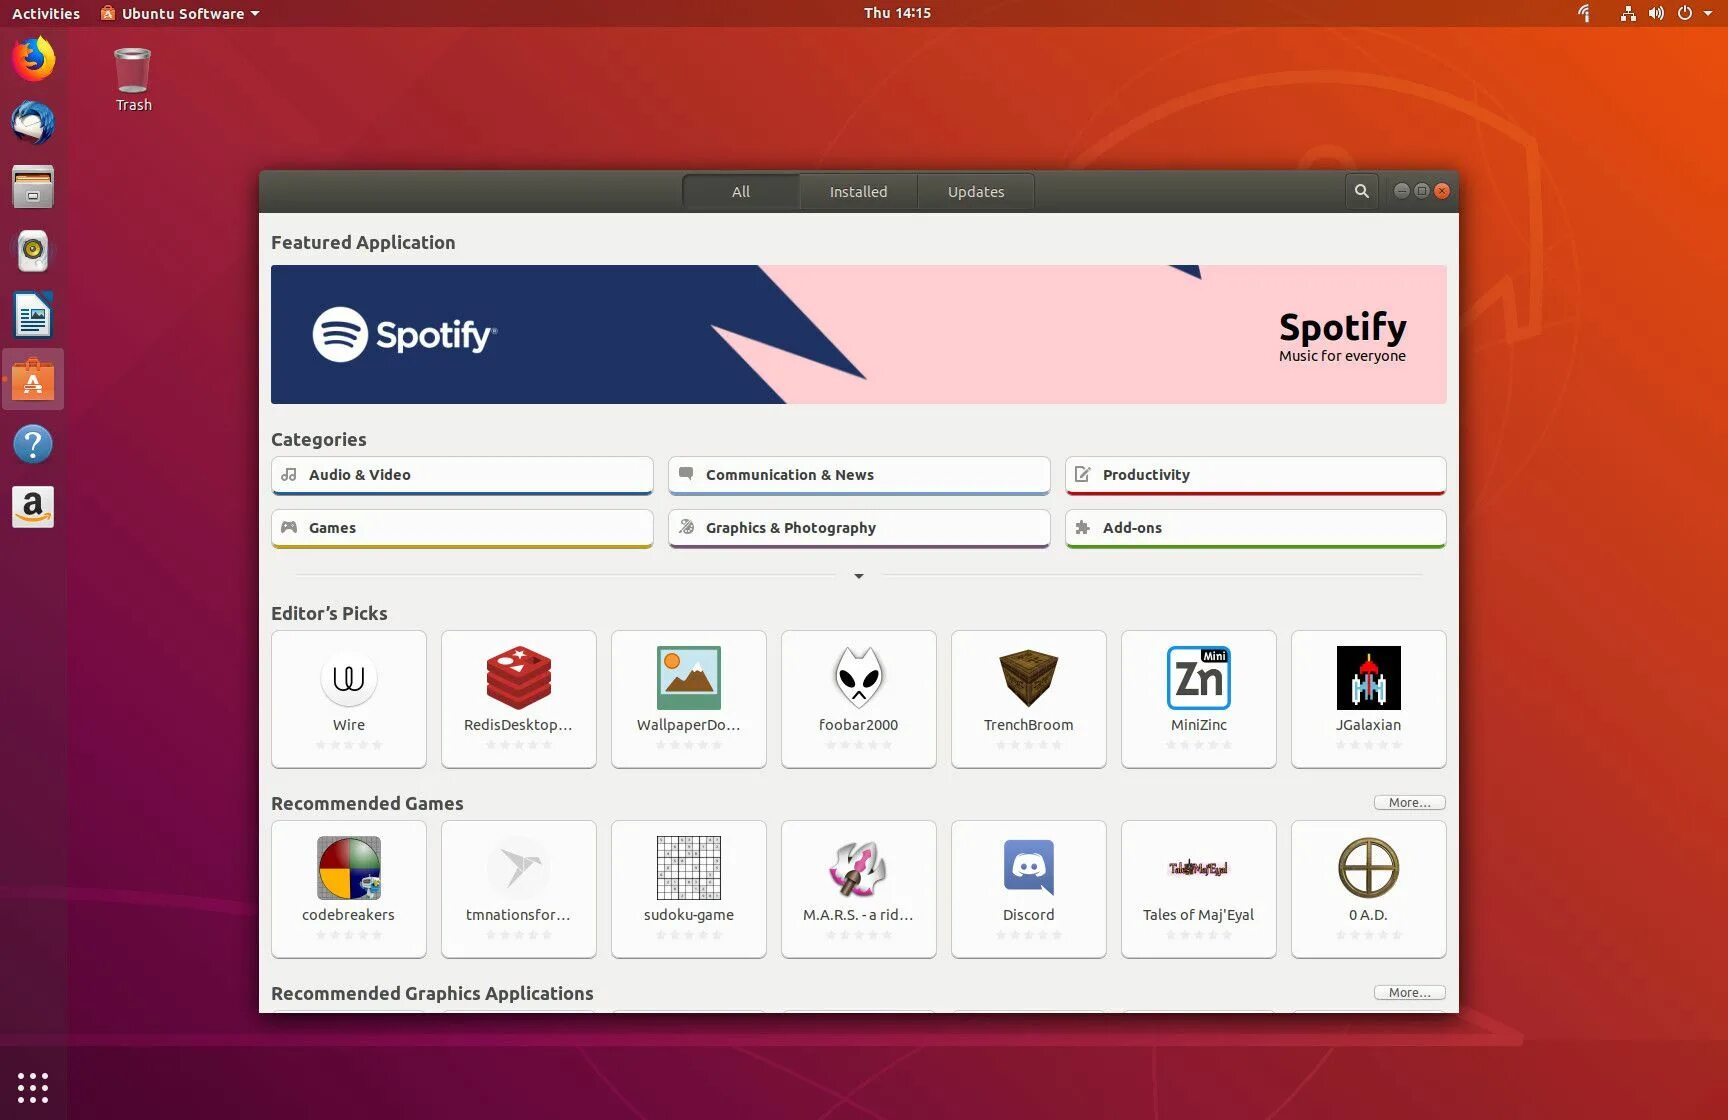Open the volume indicator icon
The width and height of the screenshot is (1728, 1120).
coord(1656,13)
